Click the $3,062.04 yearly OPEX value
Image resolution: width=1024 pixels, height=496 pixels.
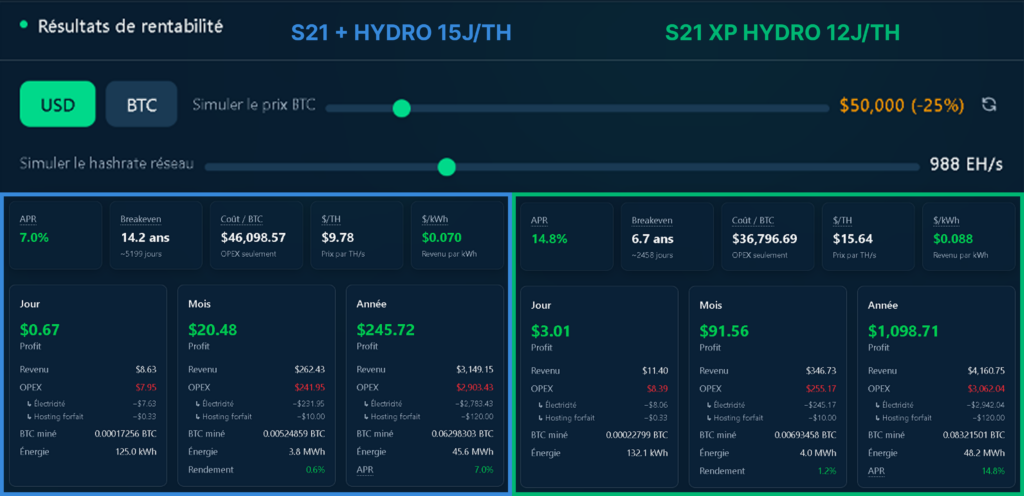tap(986, 388)
